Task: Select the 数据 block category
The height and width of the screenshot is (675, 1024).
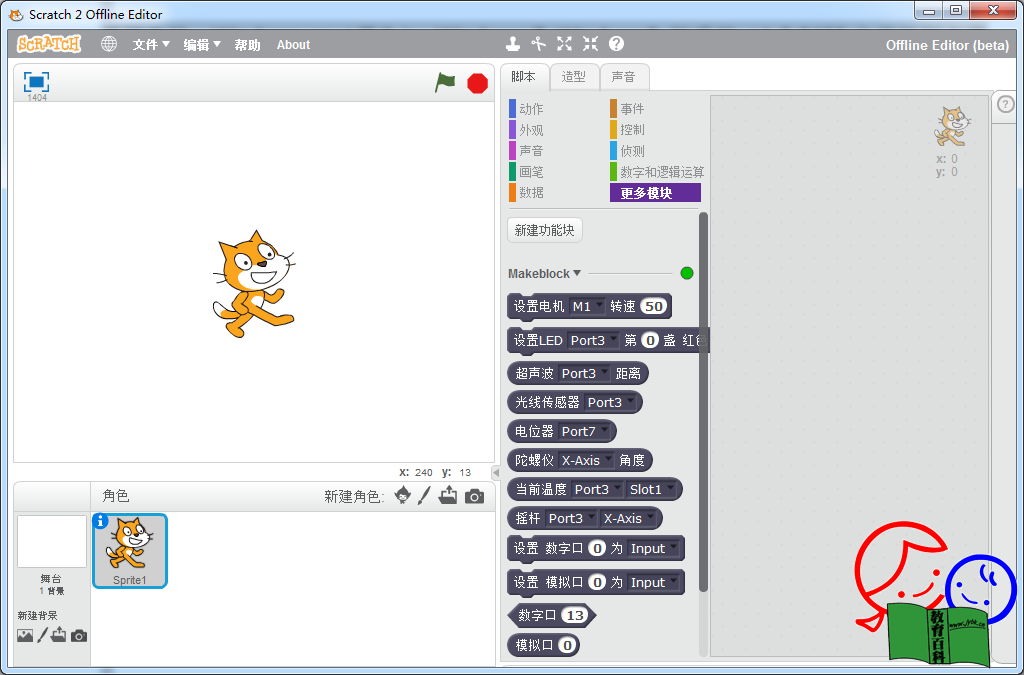Action: pos(526,193)
